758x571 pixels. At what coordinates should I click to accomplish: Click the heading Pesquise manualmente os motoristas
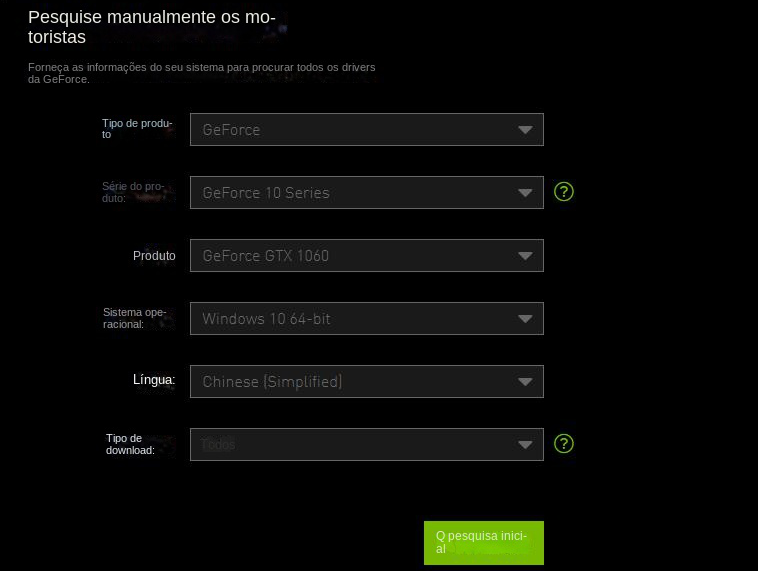pyautogui.click(x=152, y=27)
